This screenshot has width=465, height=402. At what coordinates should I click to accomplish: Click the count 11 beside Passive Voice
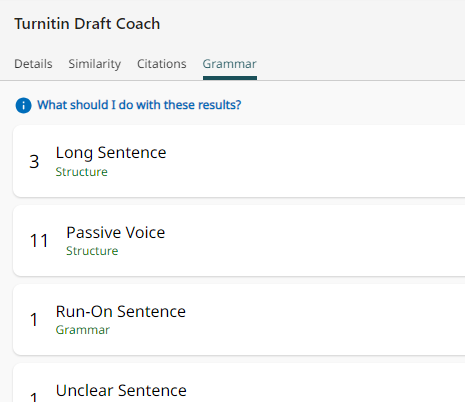click(39, 241)
